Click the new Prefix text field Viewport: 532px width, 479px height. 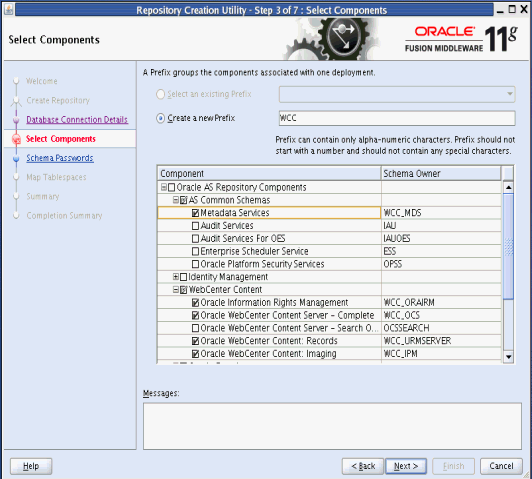(x=397, y=118)
